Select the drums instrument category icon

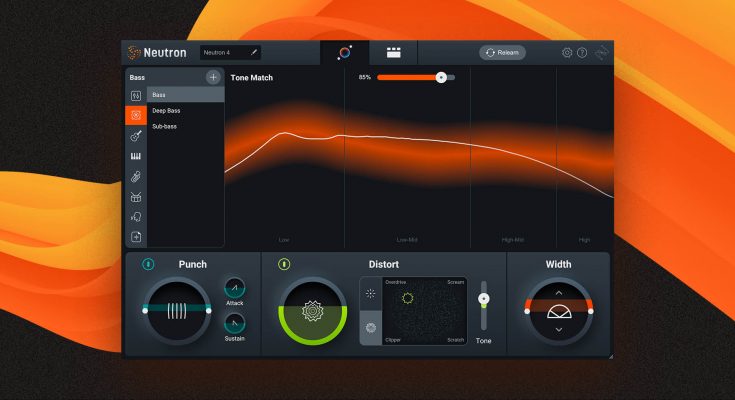pyautogui.click(x=136, y=197)
